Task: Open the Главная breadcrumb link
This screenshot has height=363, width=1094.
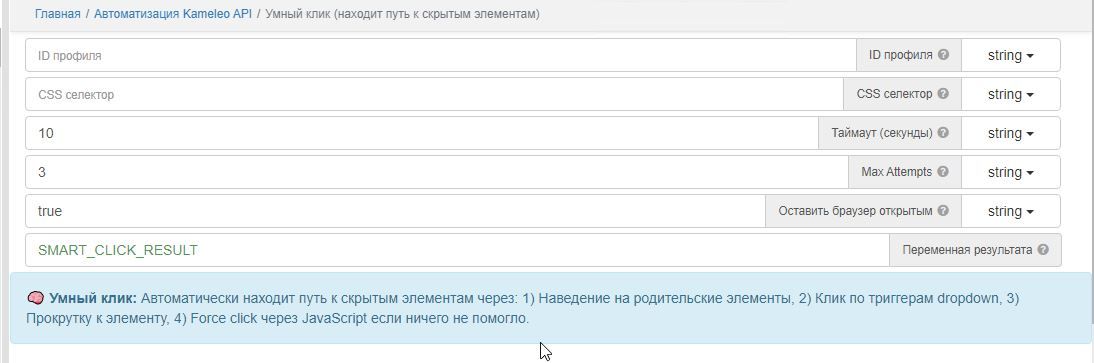Action: 58,14
